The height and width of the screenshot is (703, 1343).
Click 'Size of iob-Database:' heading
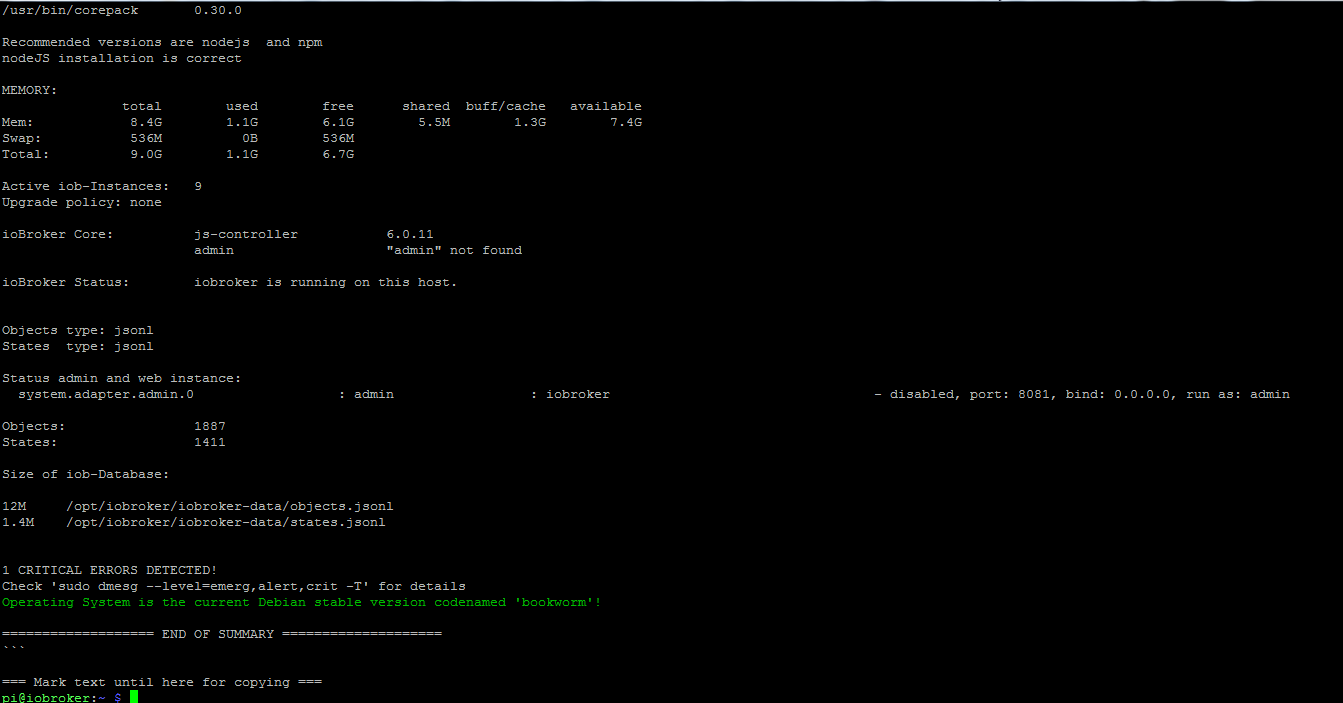tap(86, 474)
